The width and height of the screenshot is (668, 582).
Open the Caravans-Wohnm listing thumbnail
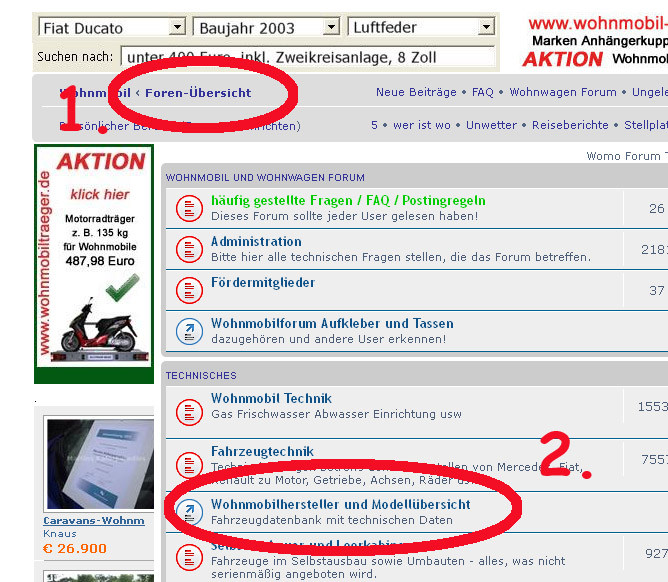pyautogui.click(x=94, y=466)
